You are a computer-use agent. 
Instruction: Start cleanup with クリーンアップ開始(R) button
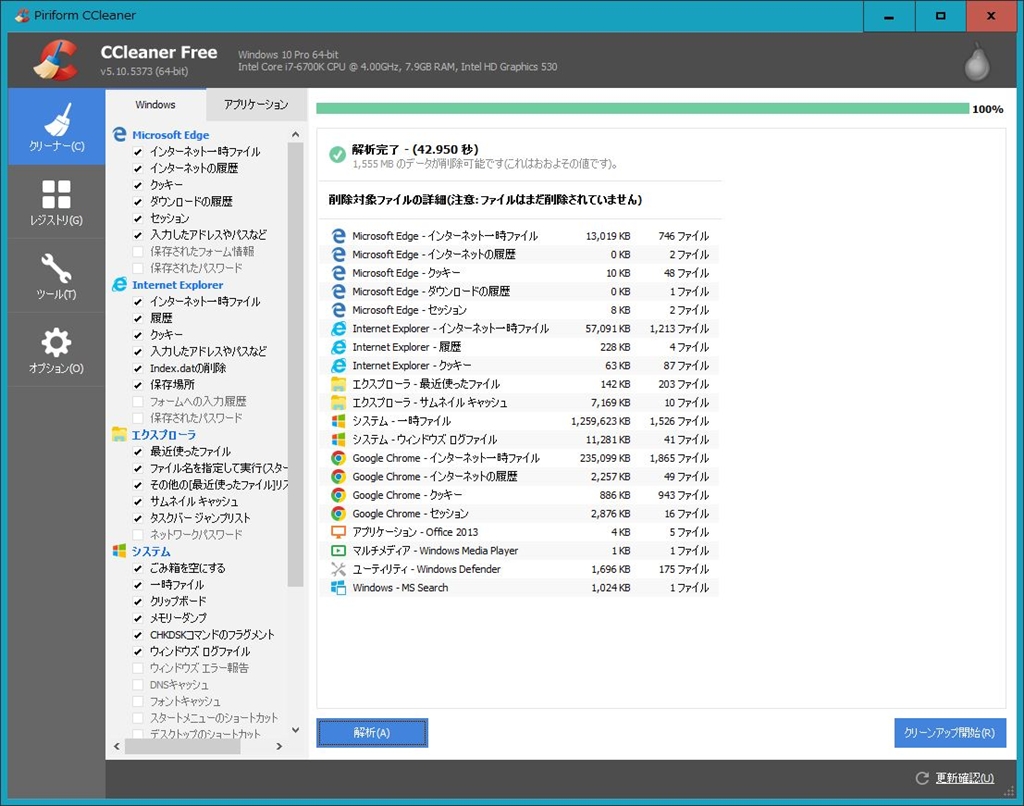(x=950, y=733)
